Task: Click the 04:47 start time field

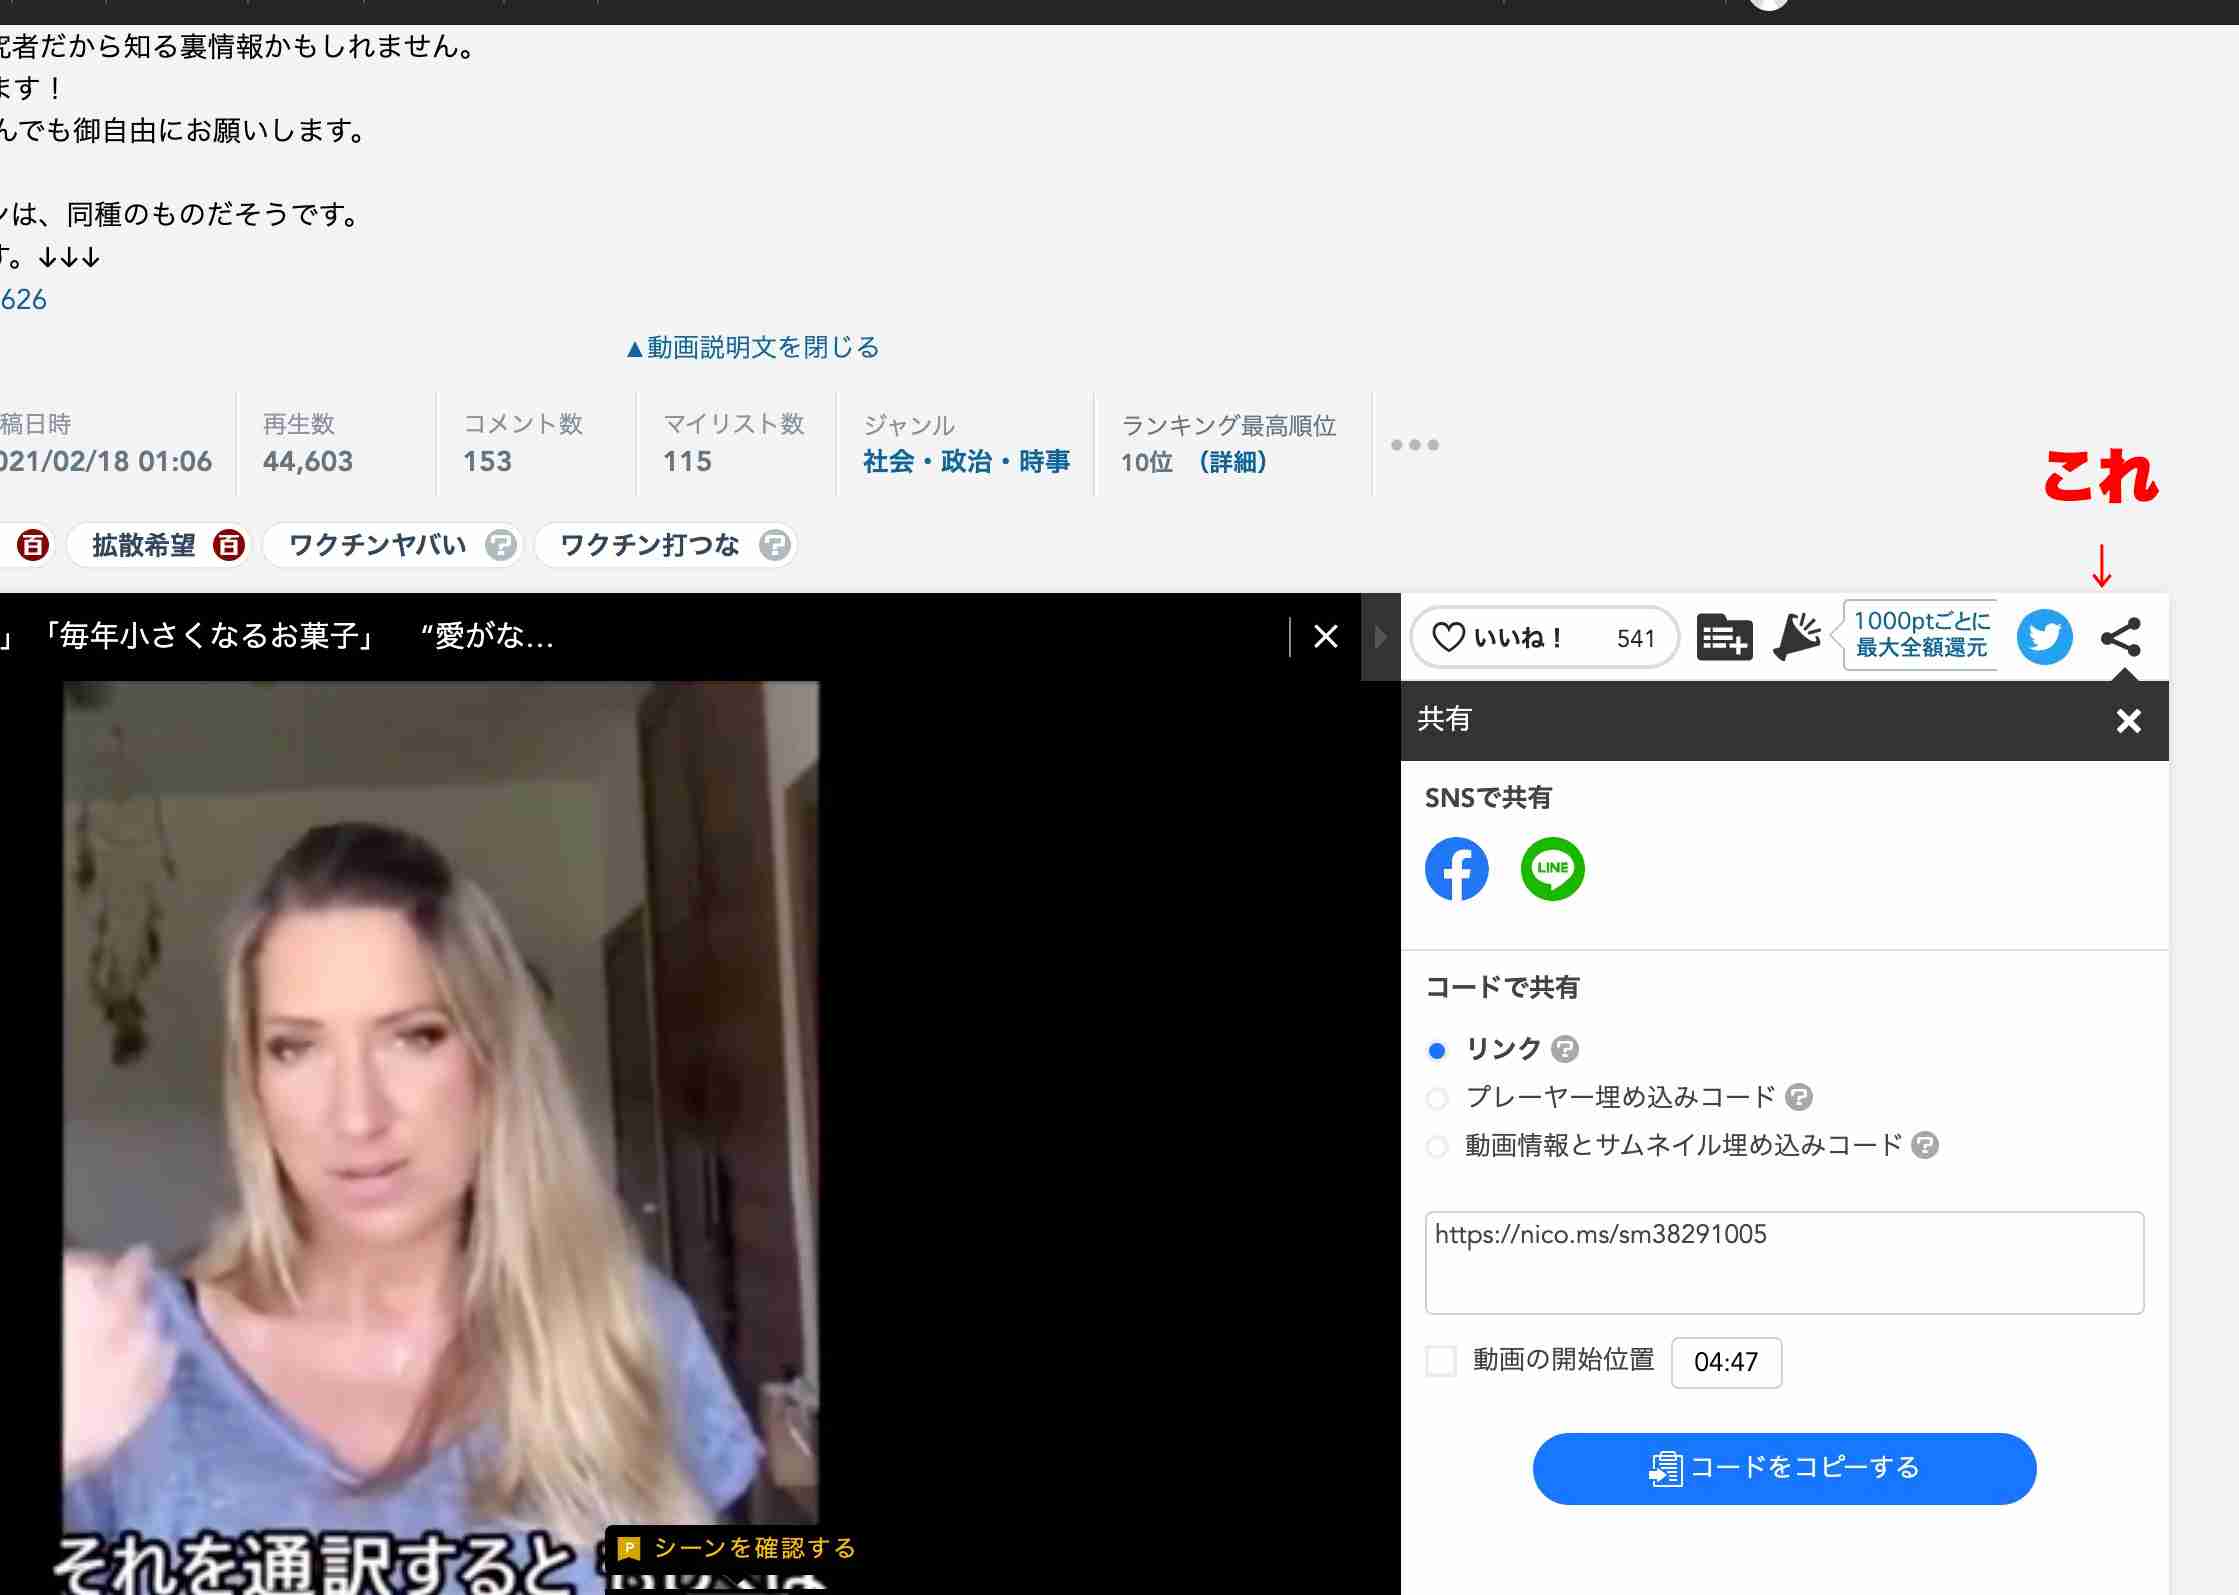Action: [1726, 1362]
